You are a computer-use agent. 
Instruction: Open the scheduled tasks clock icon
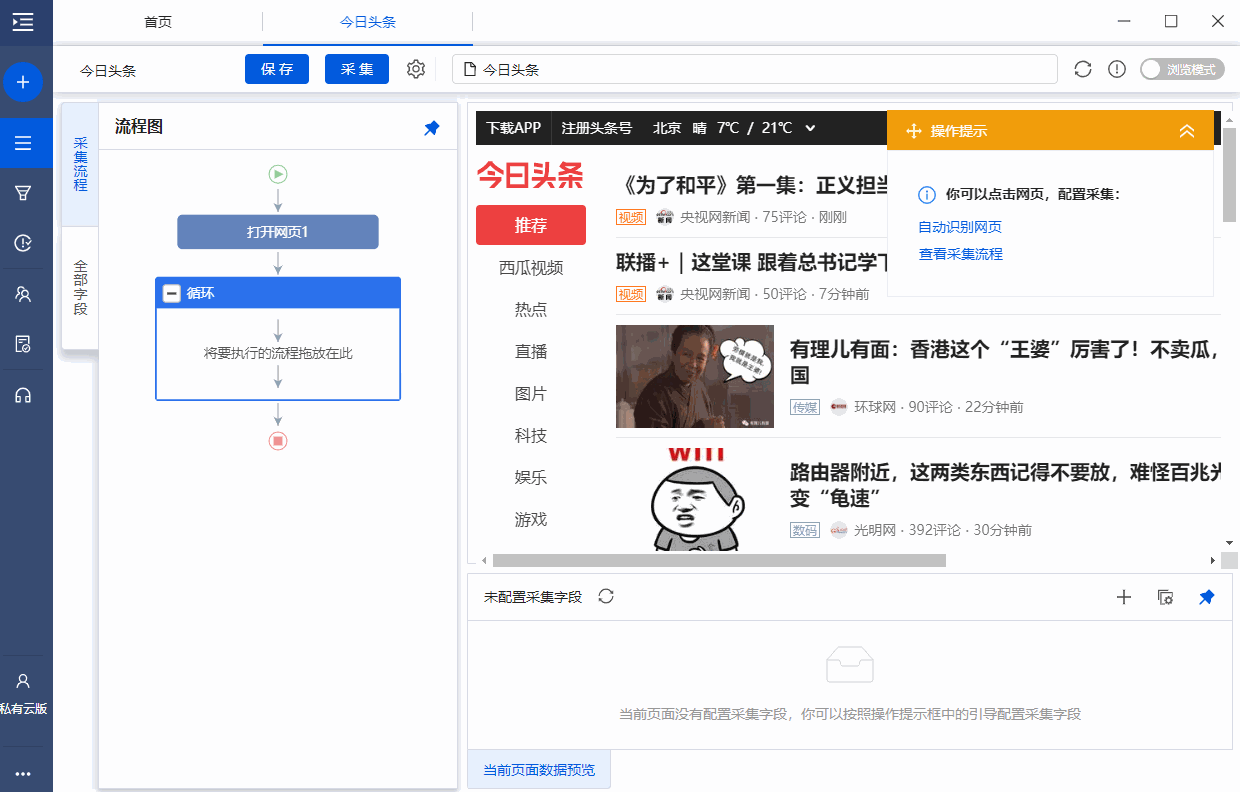23,243
